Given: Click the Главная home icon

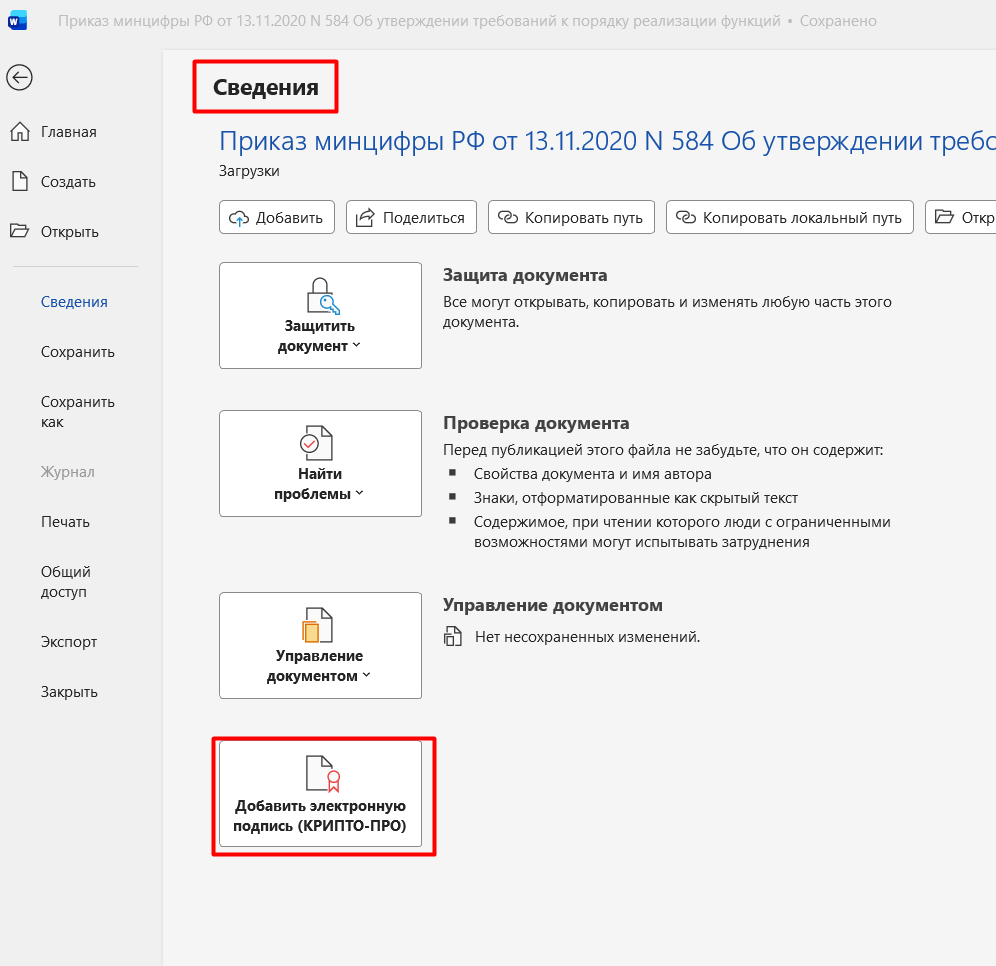Looking at the screenshot, I should click(x=19, y=132).
